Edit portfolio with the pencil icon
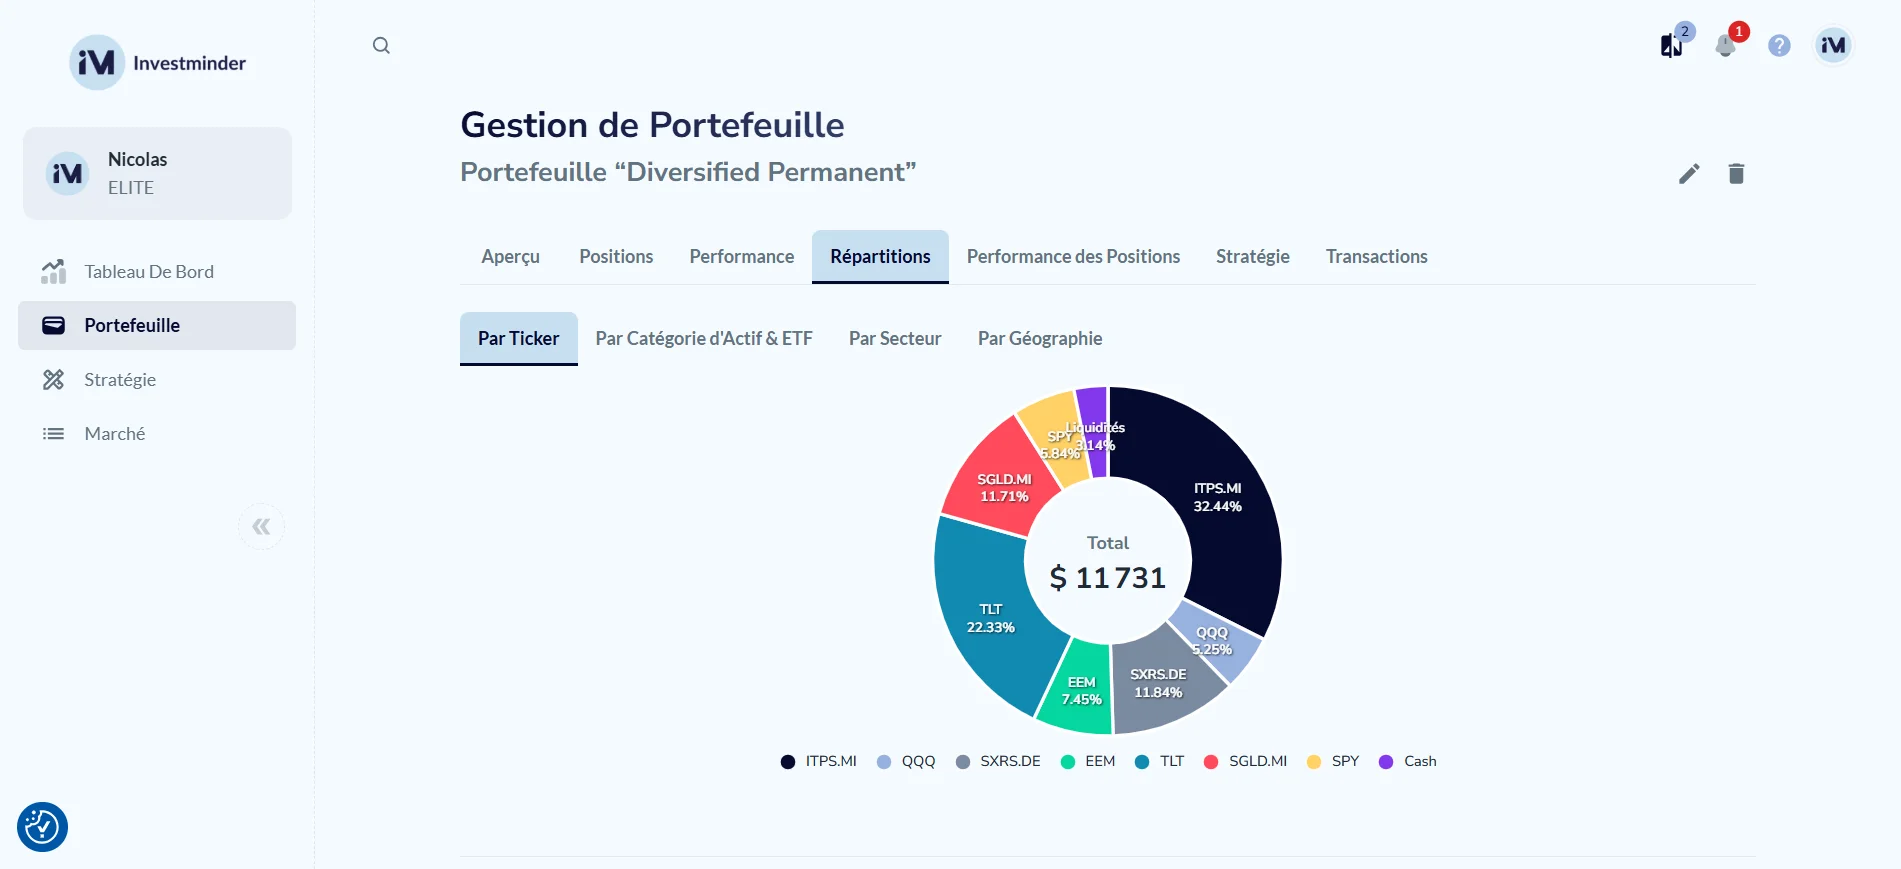1901x869 pixels. (1689, 174)
